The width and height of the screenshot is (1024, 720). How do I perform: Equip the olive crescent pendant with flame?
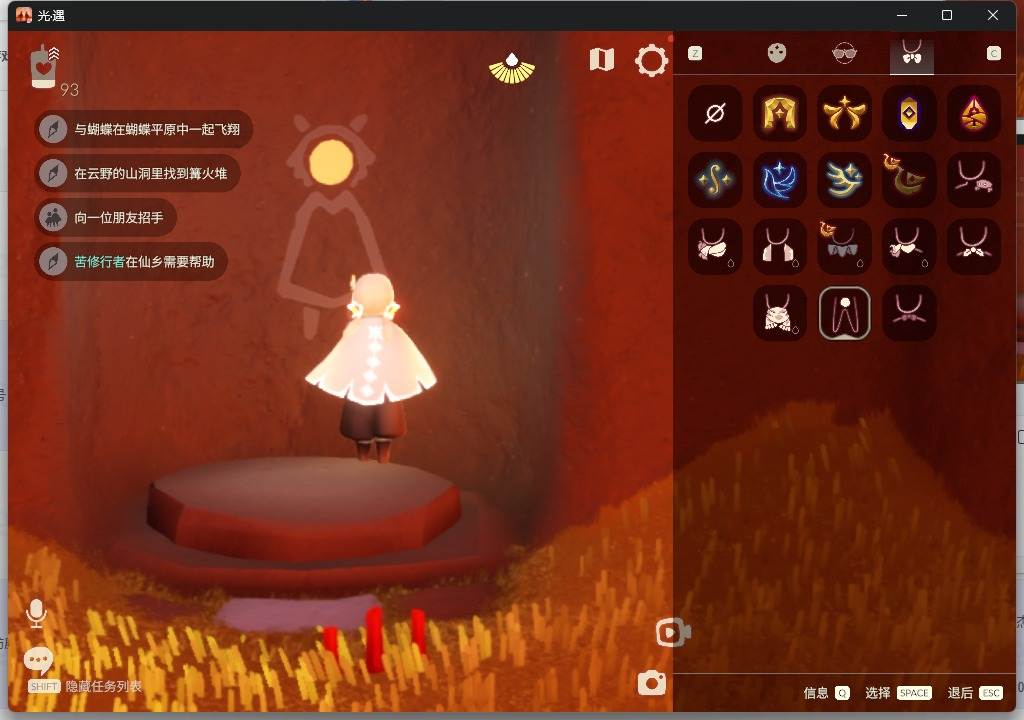pyautogui.click(x=909, y=180)
